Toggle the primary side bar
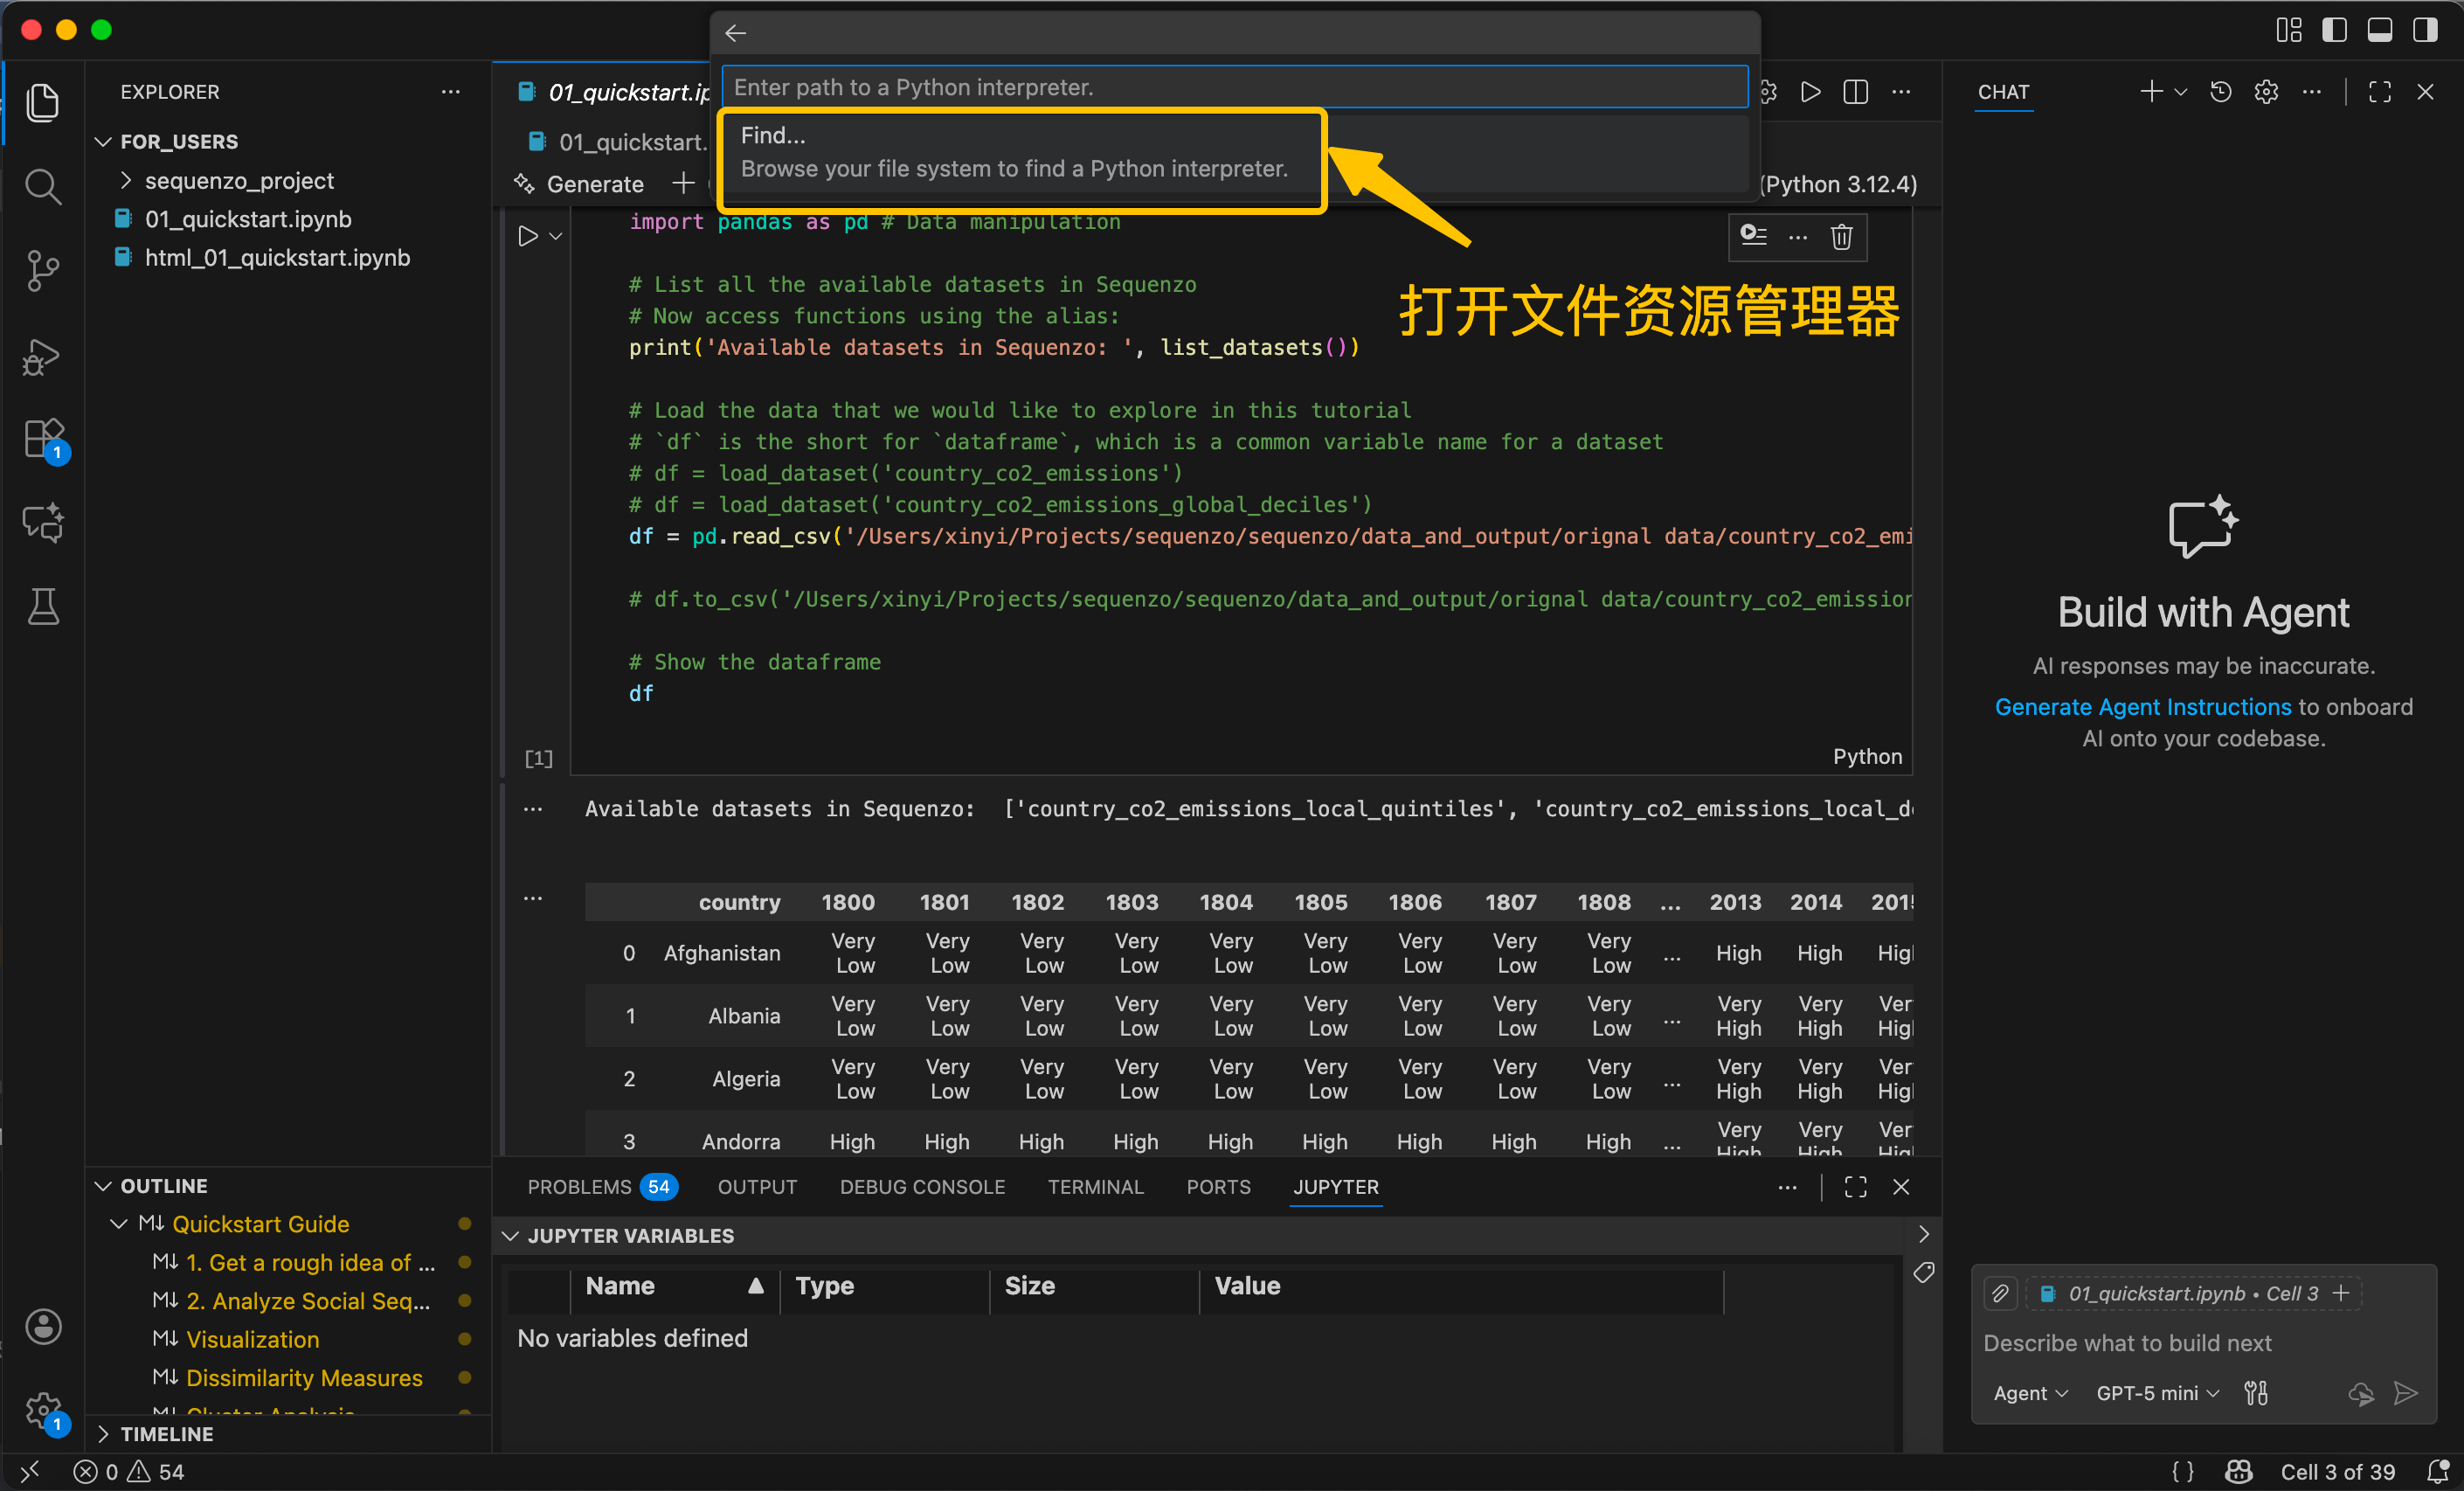Image resolution: width=2464 pixels, height=1491 pixels. (2334, 30)
